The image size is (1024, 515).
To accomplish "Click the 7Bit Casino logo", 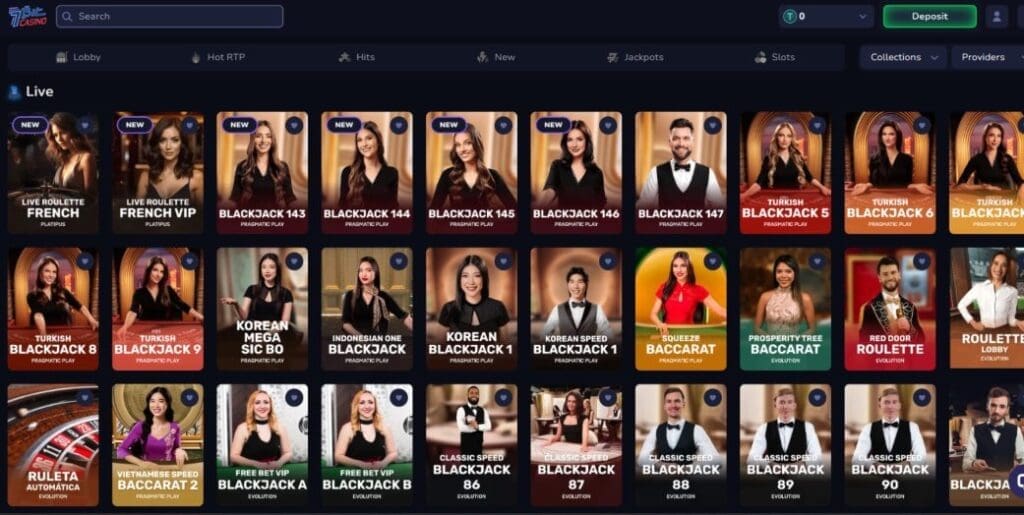I will (x=27, y=16).
